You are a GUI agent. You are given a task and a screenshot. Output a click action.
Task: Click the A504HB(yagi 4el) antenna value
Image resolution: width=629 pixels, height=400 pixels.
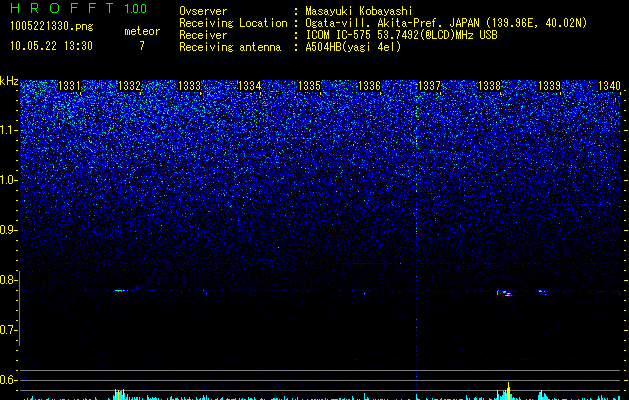pos(353,47)
